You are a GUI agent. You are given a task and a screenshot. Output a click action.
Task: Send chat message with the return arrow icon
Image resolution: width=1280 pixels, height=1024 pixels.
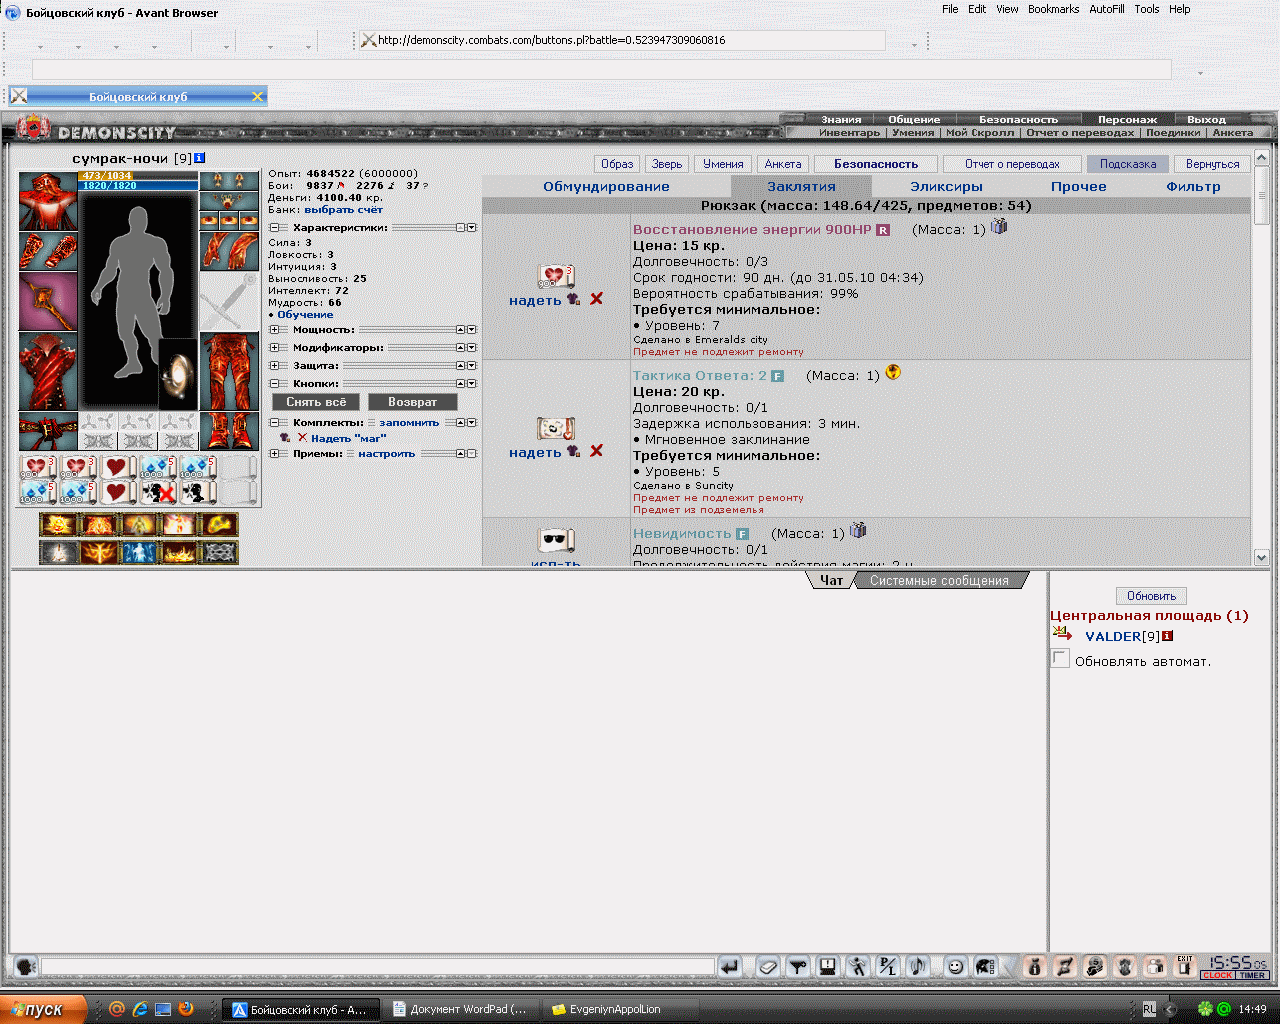coord(729,967)
